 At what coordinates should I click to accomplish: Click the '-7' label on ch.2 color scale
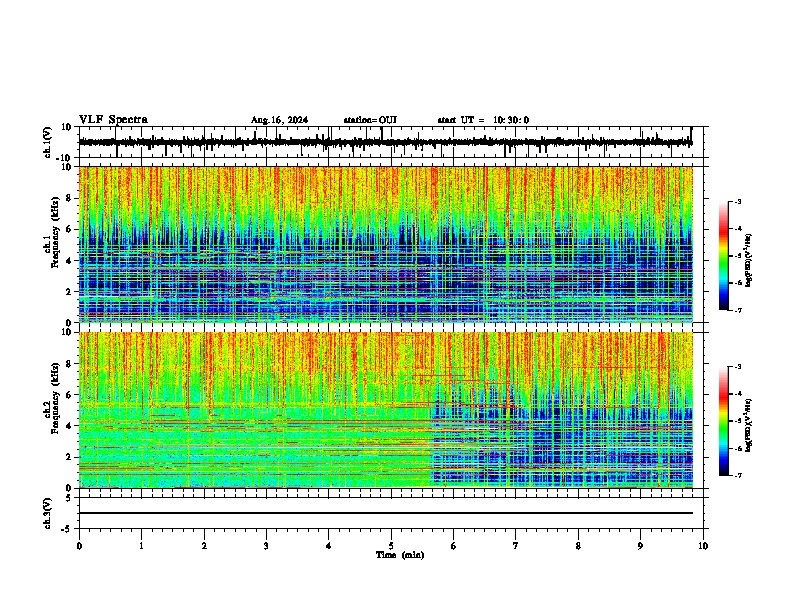tap(737, 475)
